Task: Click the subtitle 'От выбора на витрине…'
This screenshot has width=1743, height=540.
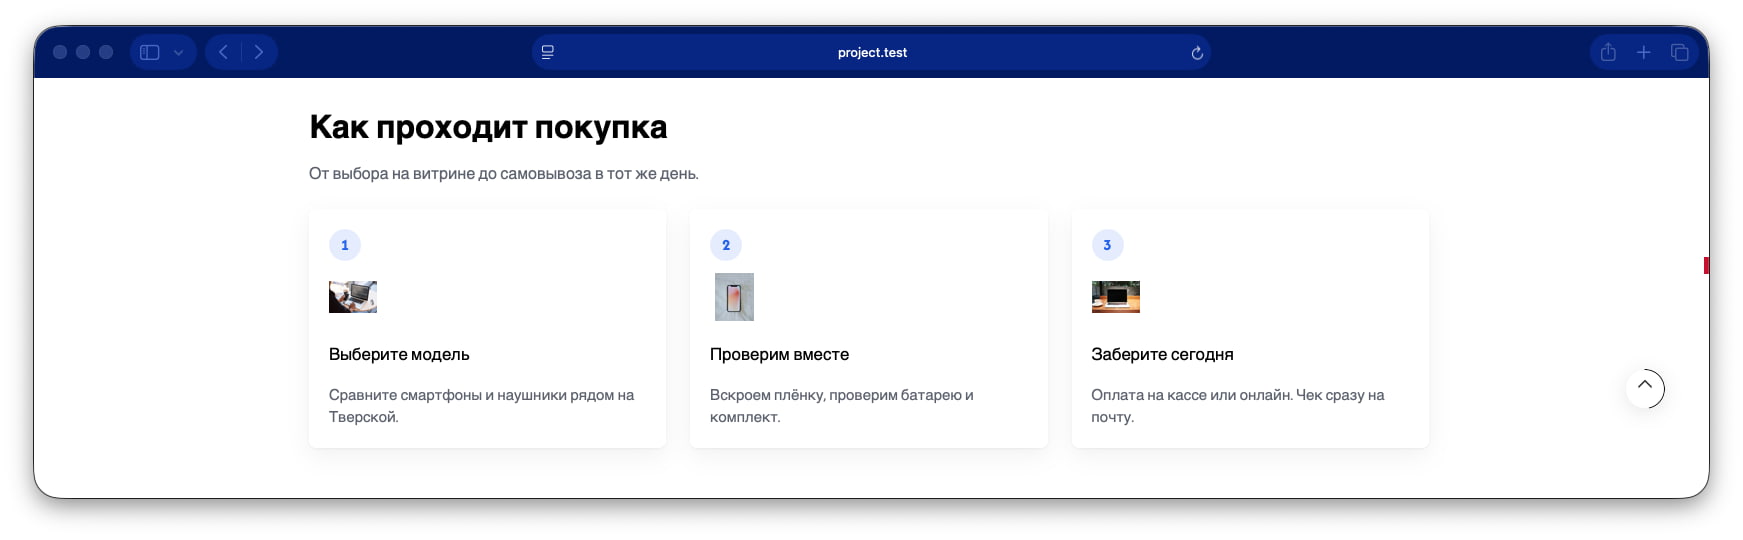Action: [x=504, y=173]
